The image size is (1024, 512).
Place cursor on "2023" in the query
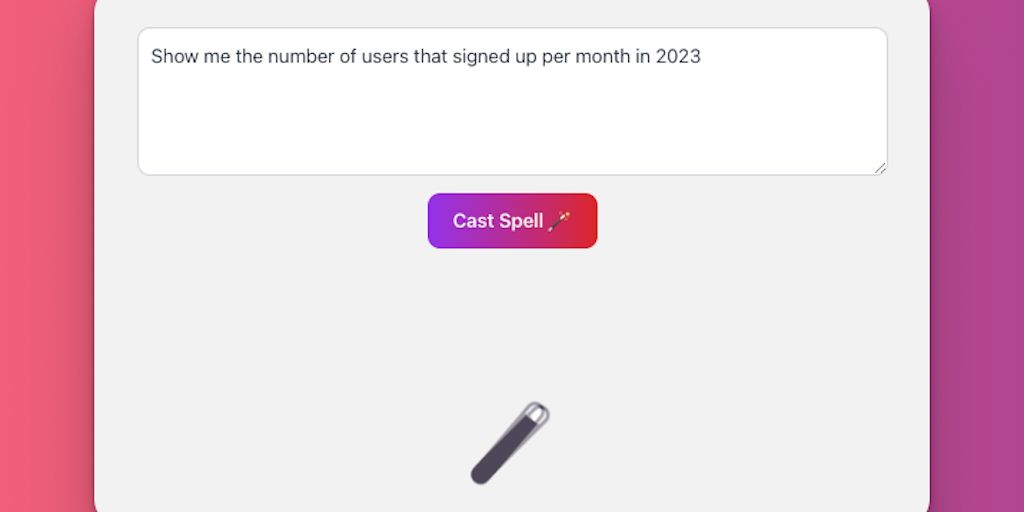(x=678, y=57)
